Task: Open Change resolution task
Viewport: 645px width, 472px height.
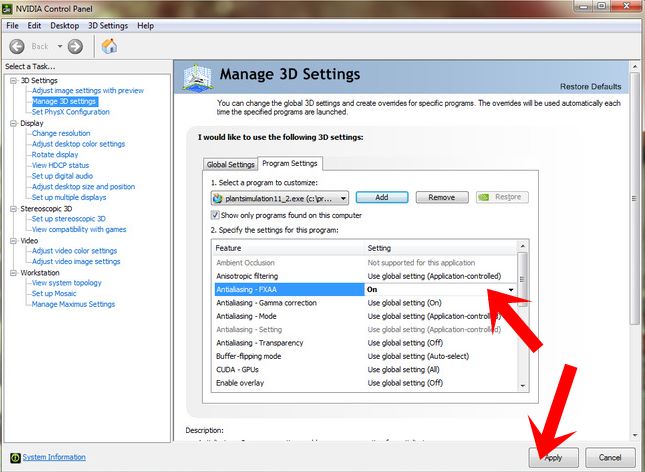Action: [61, 133]
